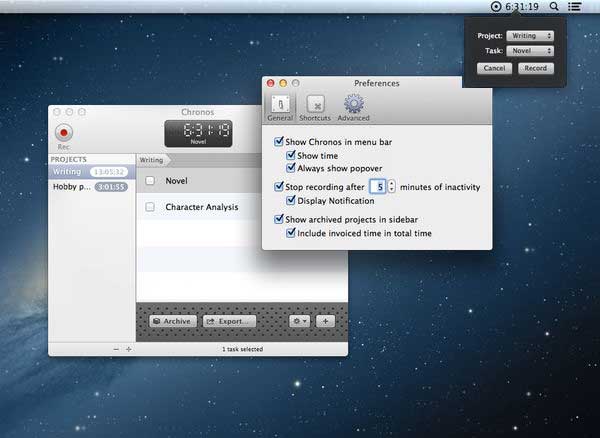Image resolution: width=600 pixels, height=438 pixels.
Task: Click the 3:01:55 time badge
Action: click(111, 187)
